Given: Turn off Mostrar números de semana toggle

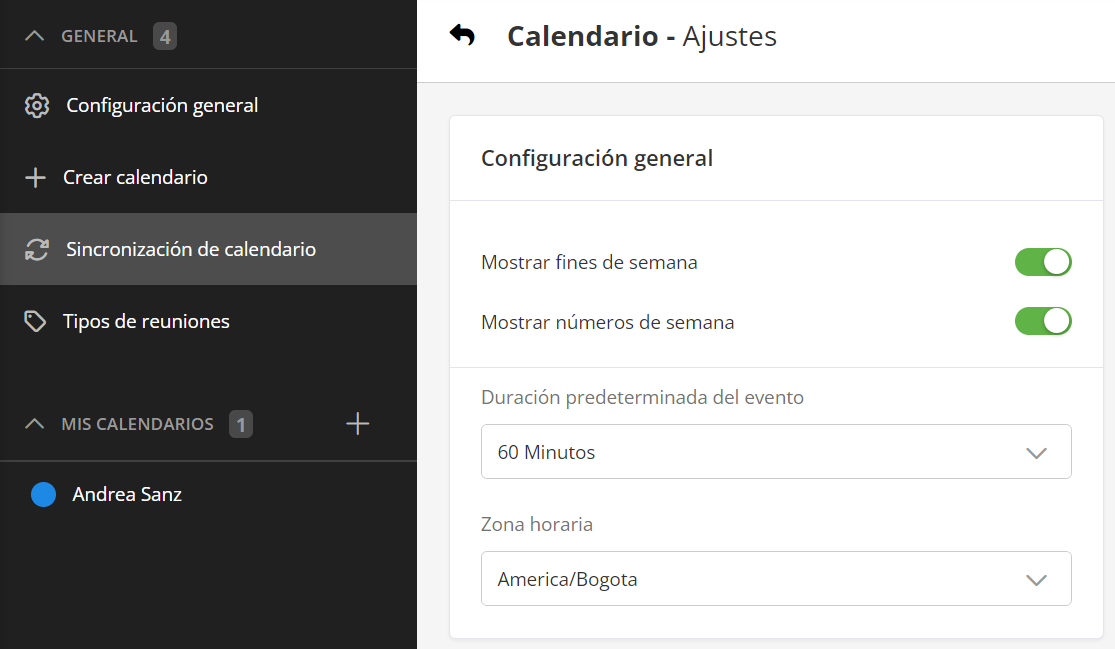Looking at the screenshot, I should [x=1043, y=321].
